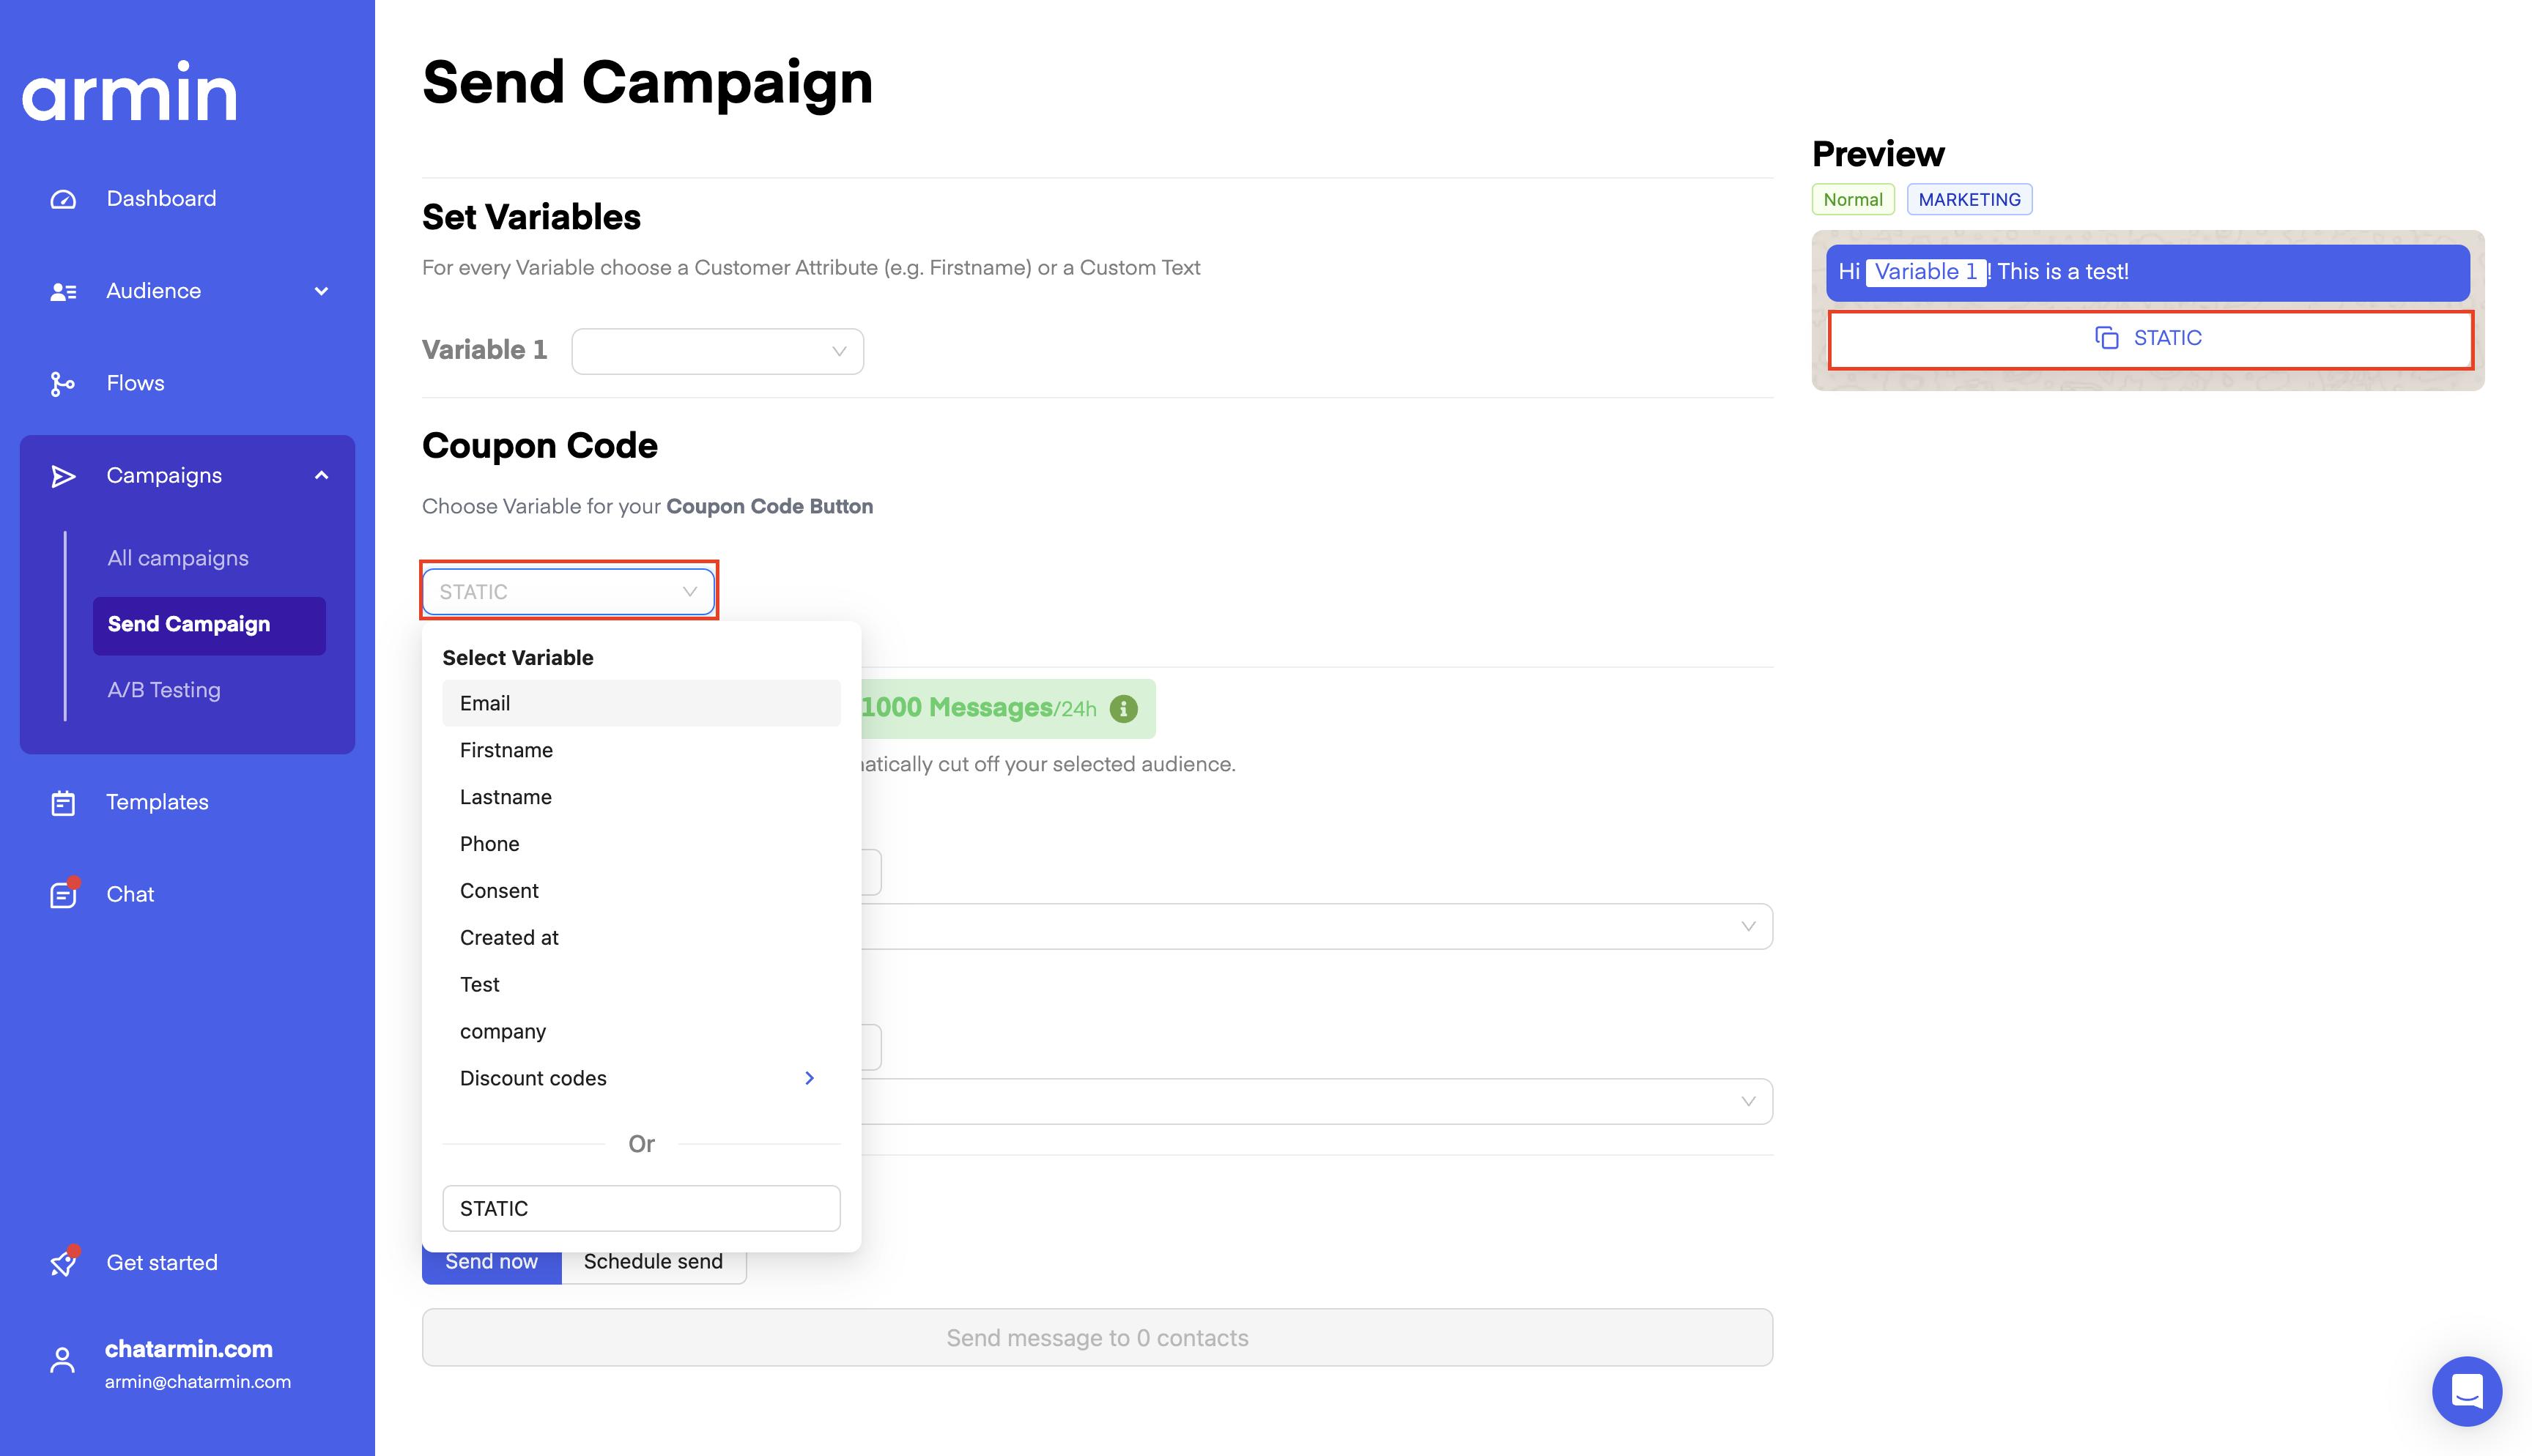Open the support chat bubble widget
Image resolution: width=2532 pixels, height=1456 pixels.
(2466, 1390)
